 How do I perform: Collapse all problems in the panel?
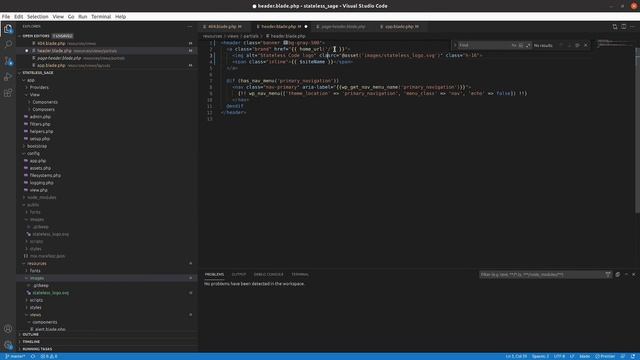tap(618, 275)
